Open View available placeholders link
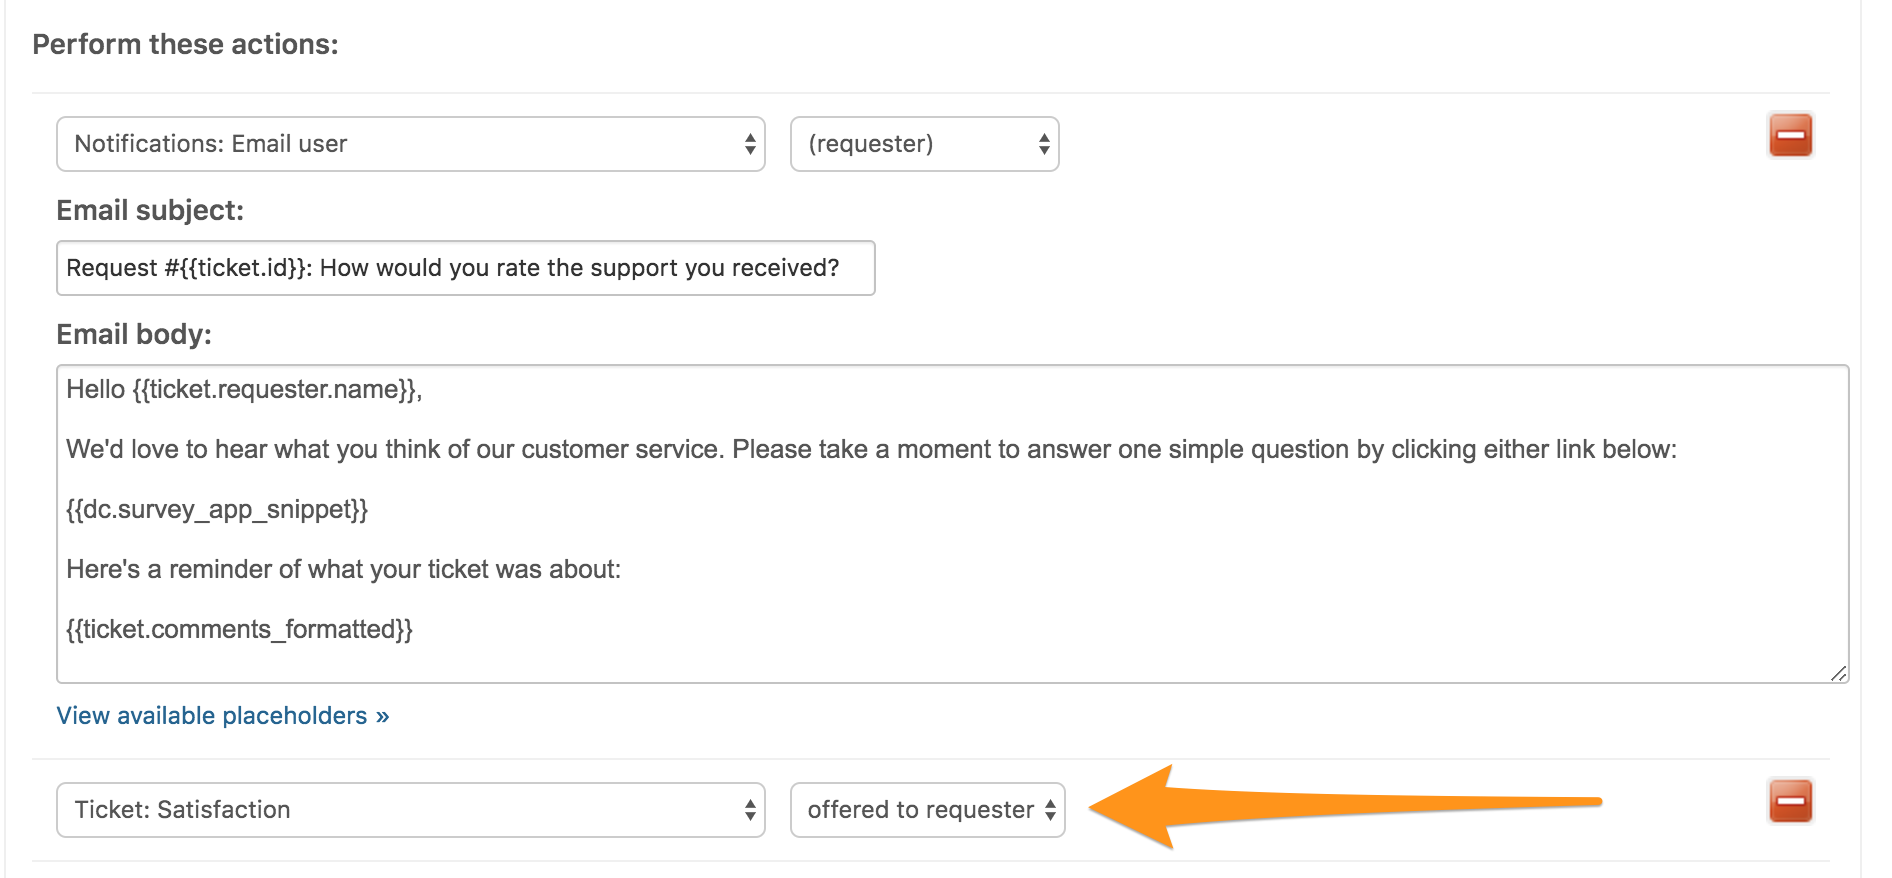The image size is (1892, 878). click(223, 716)
